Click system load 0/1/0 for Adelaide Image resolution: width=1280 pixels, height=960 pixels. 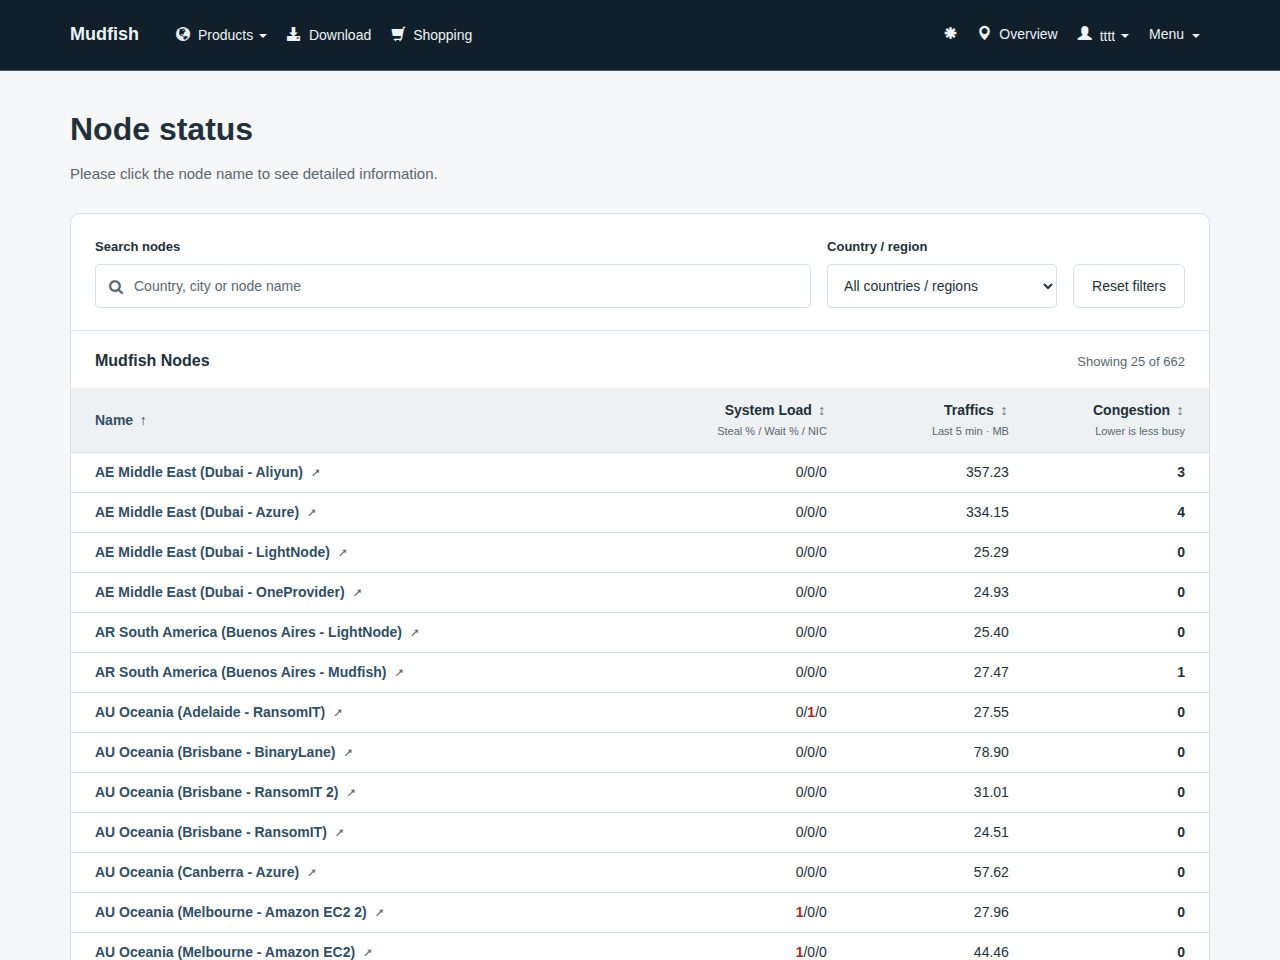(x=811, y=712)
